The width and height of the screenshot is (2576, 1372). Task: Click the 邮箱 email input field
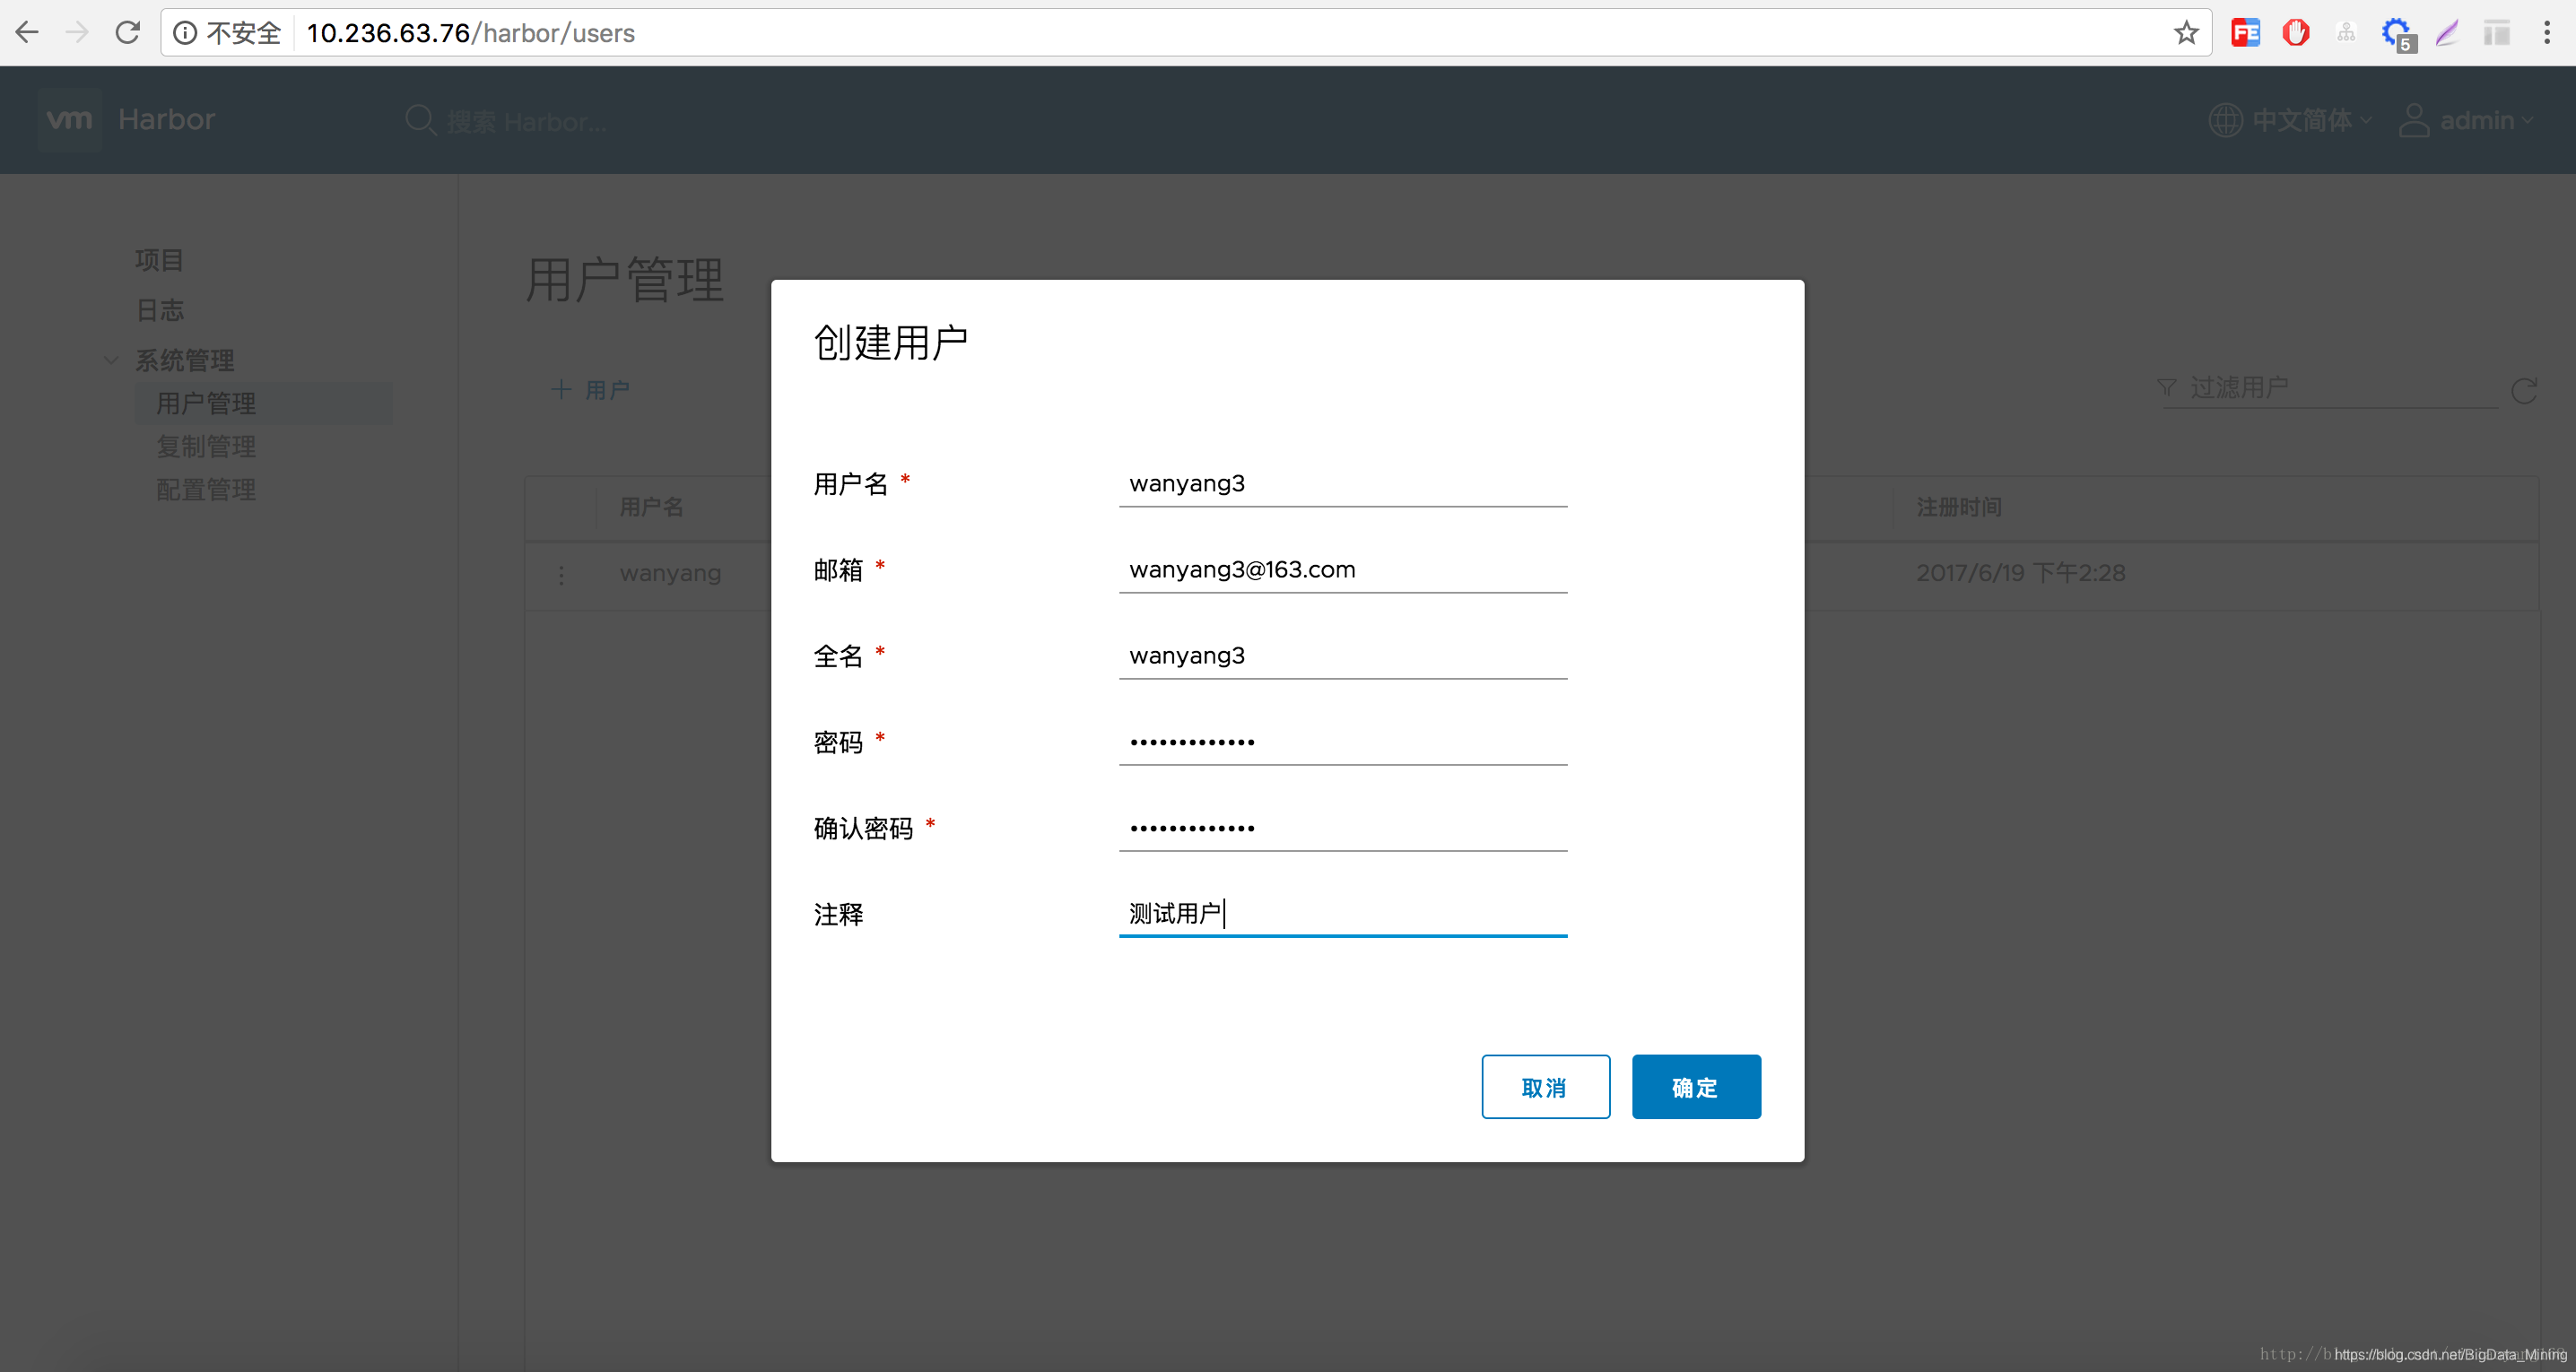tap(1342, 570)
